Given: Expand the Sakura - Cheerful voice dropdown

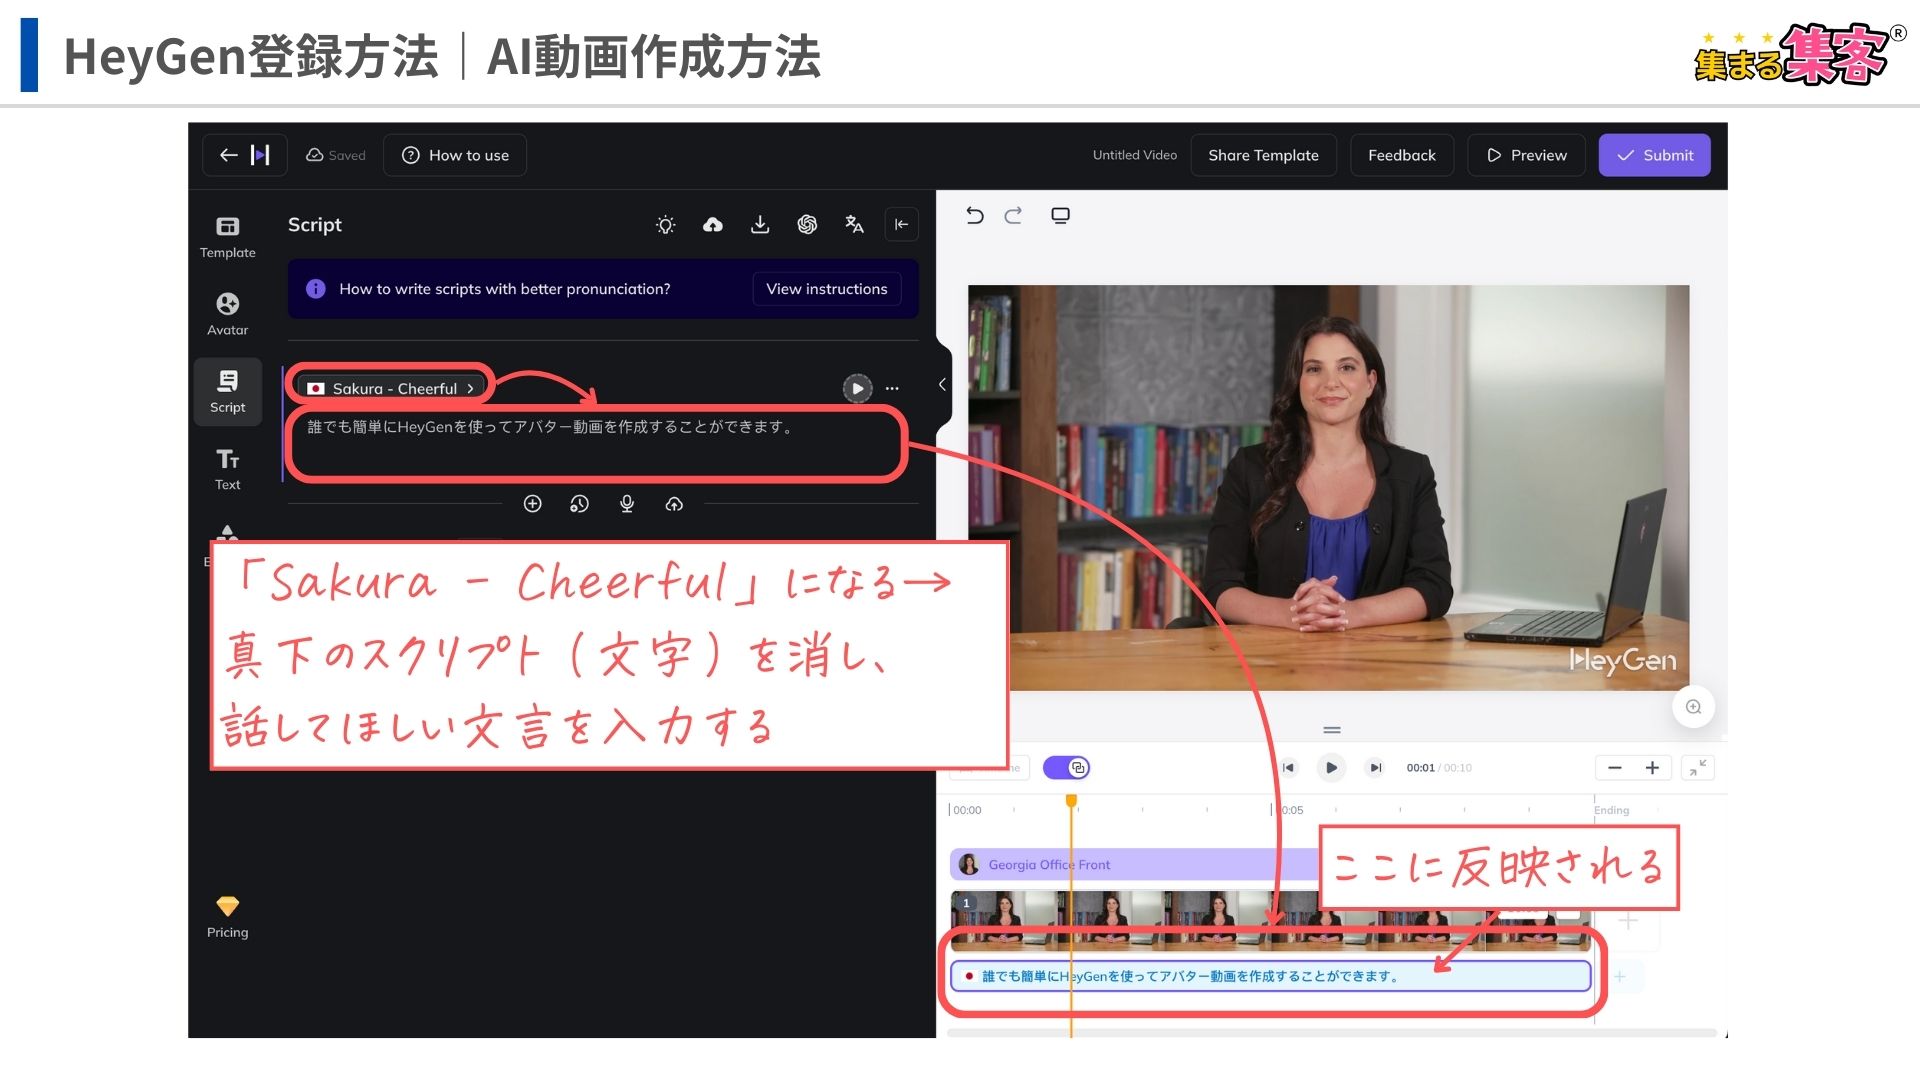Looking at the screenshot, I should 390,388.
